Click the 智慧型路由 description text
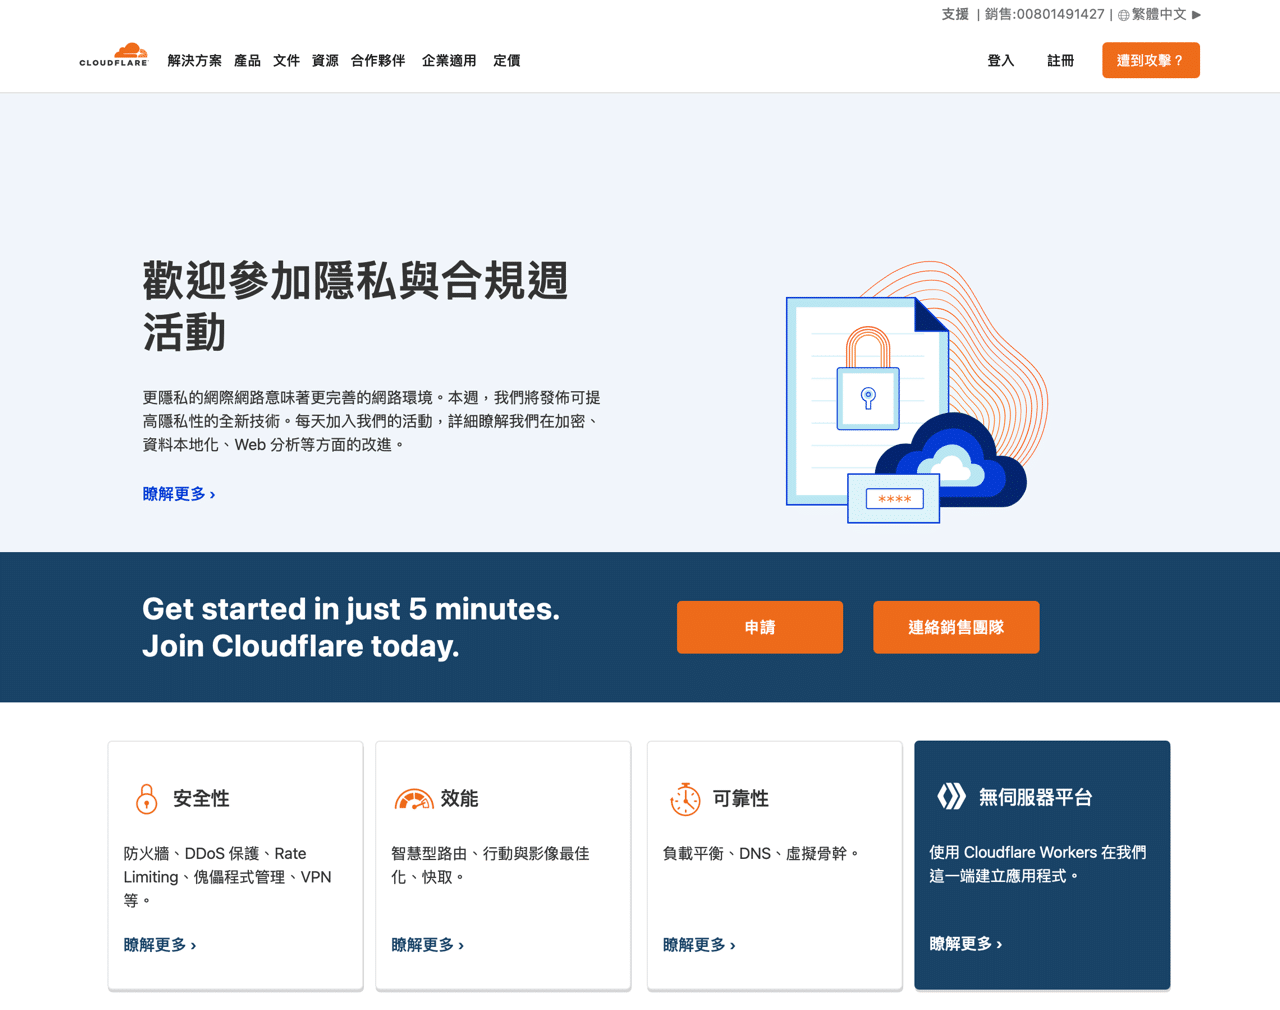 click(x=490, y=865)
